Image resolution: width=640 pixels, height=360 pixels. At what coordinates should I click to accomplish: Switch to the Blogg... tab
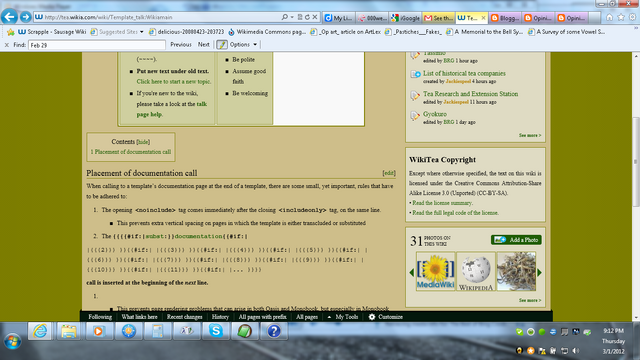coord(505,18)
